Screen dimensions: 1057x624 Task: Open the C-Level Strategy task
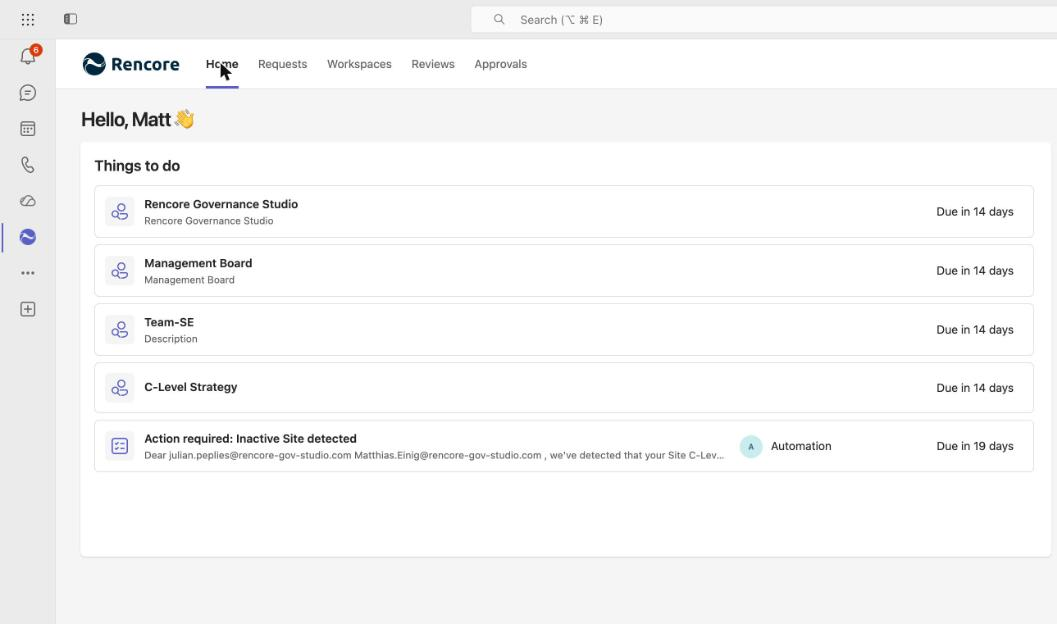coord(564,388)
